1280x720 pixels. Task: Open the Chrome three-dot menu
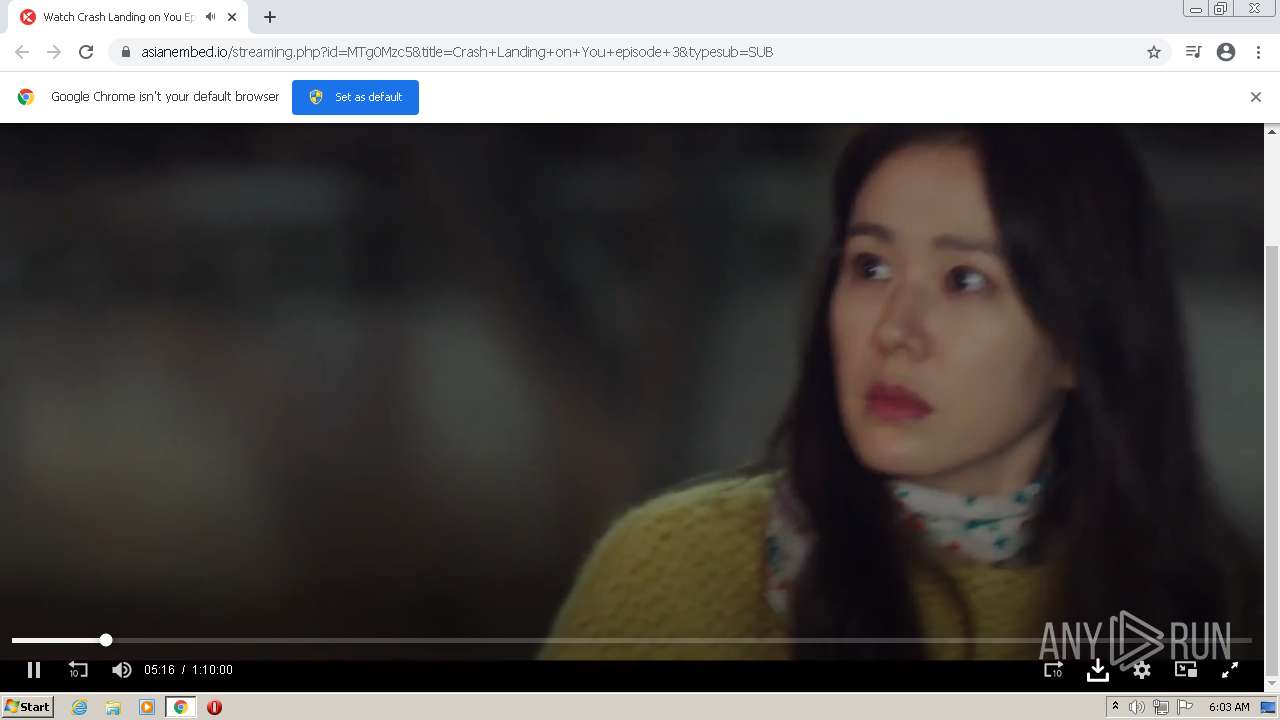[x=1259, y=52]
